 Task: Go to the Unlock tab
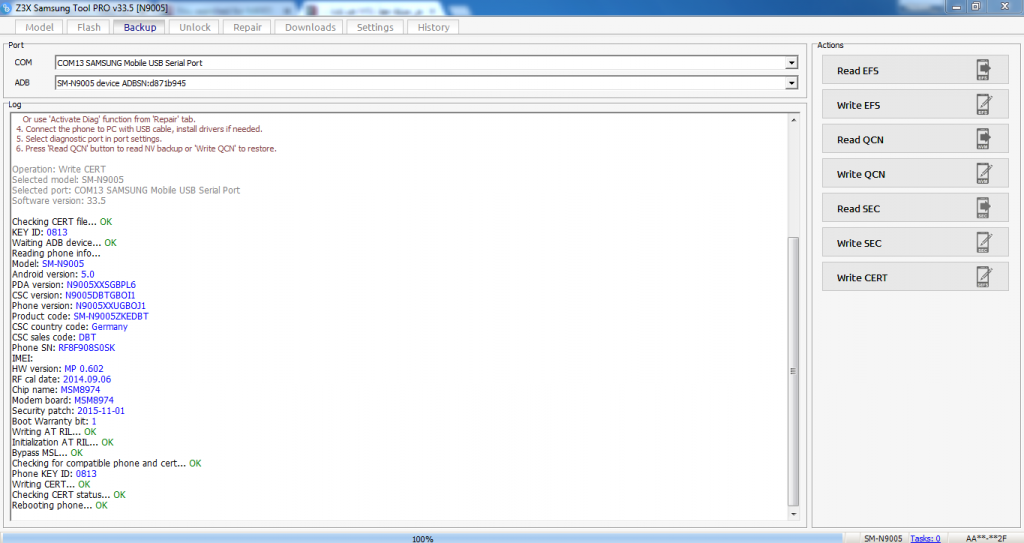point(195,27)
